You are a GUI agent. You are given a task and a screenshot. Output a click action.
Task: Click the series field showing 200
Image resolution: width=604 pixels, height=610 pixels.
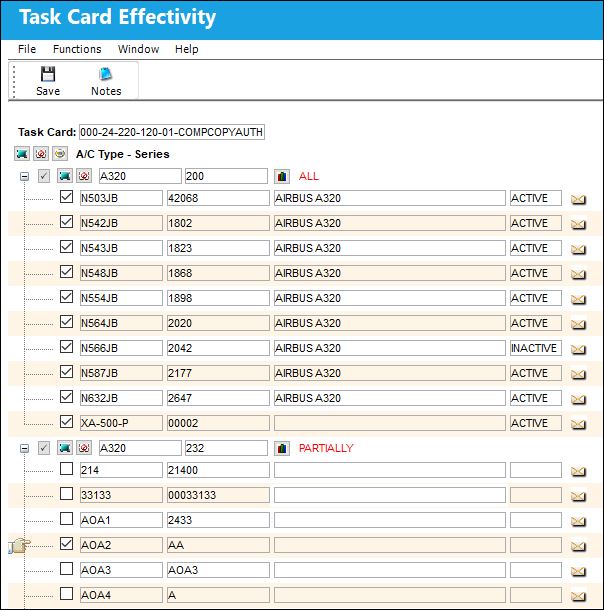(x=226, y=176)
